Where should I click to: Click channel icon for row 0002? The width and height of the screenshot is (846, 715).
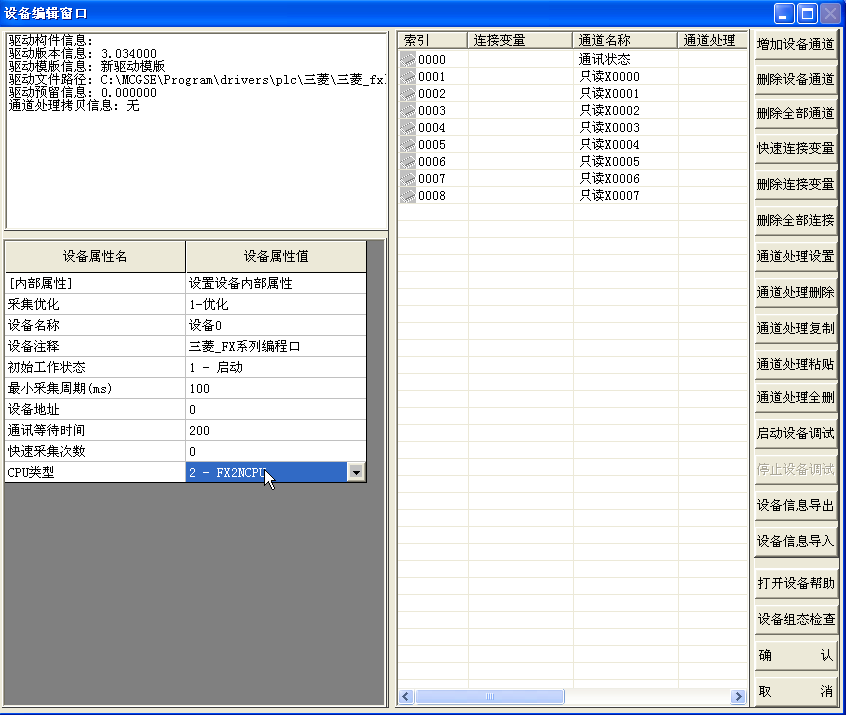click(x=407, y=93)
